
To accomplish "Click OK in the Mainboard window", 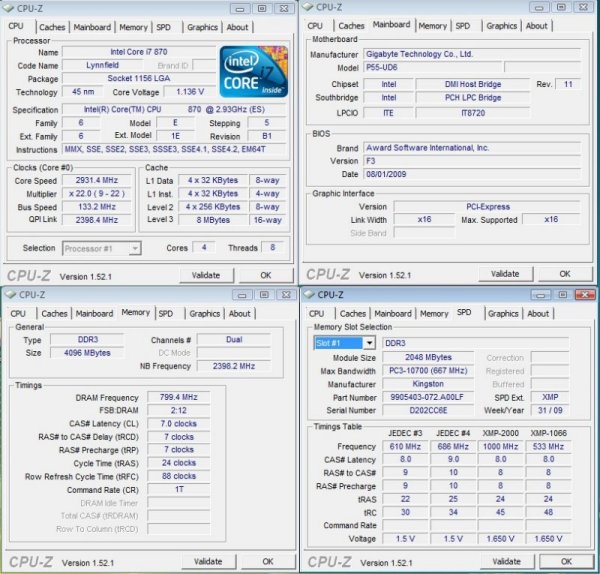I will pyautogui.click(x=565, y=274).
